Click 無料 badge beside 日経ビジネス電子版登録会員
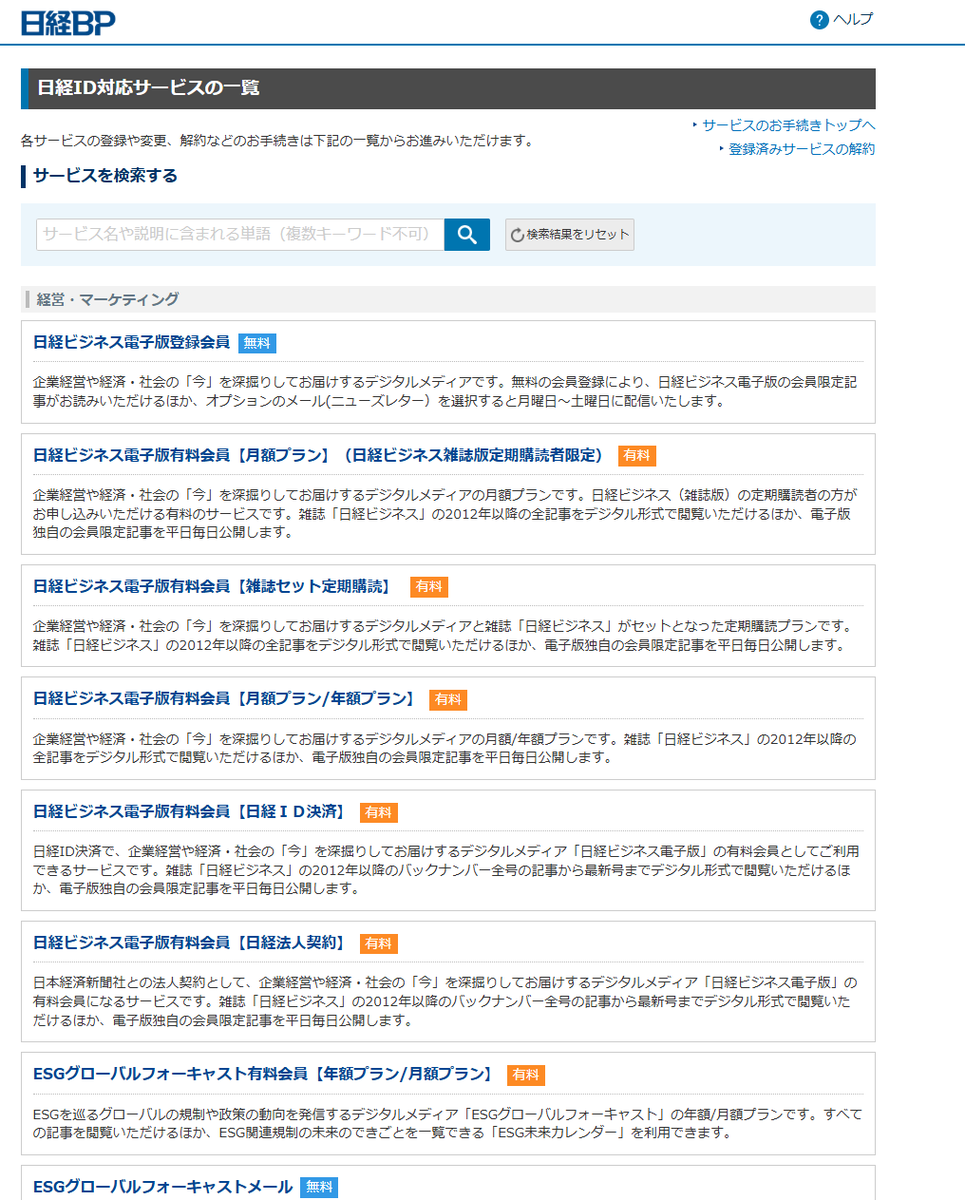Image resolution: width=965 pixels, height=1200 pixels. point(257,343)
